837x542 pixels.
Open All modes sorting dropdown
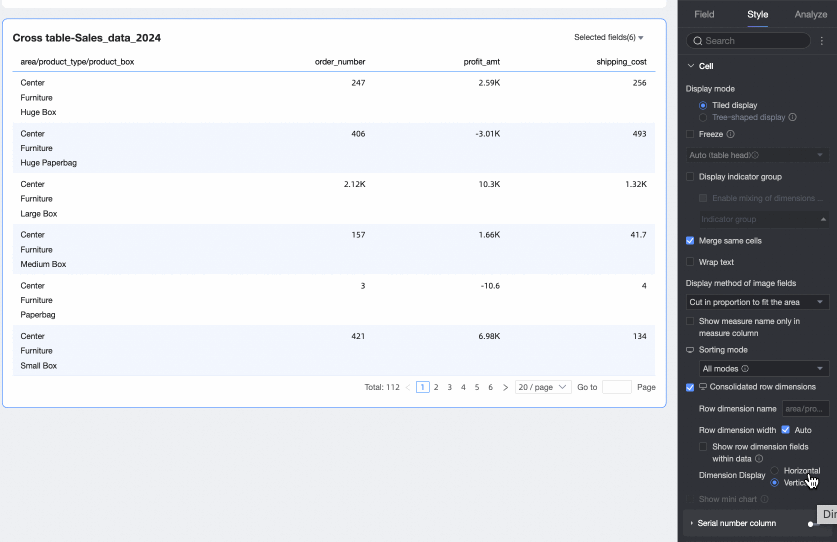click(764, 368)
